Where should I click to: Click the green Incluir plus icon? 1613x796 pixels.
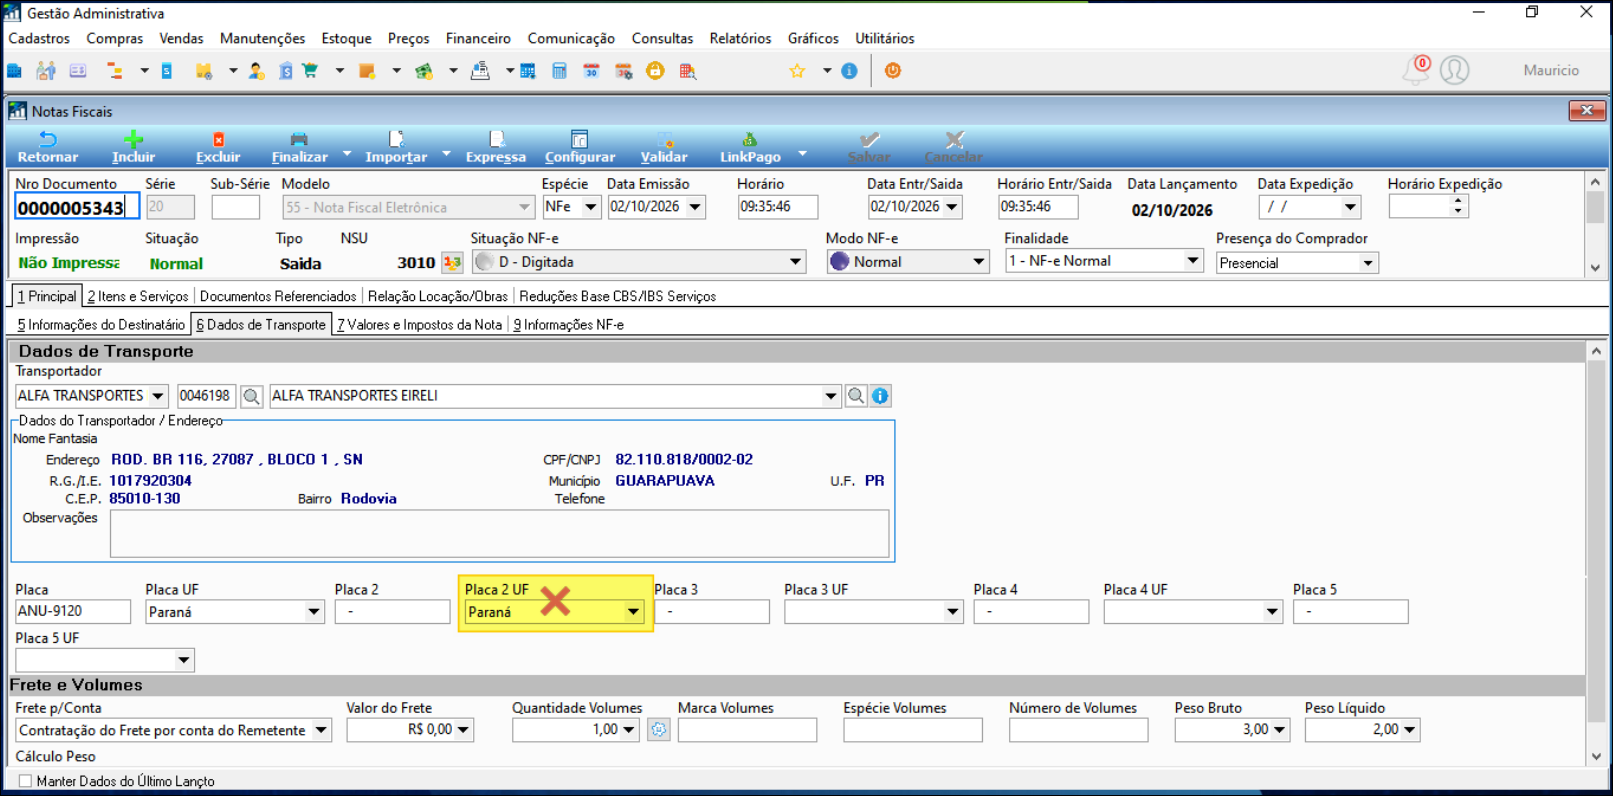[133, 139]
